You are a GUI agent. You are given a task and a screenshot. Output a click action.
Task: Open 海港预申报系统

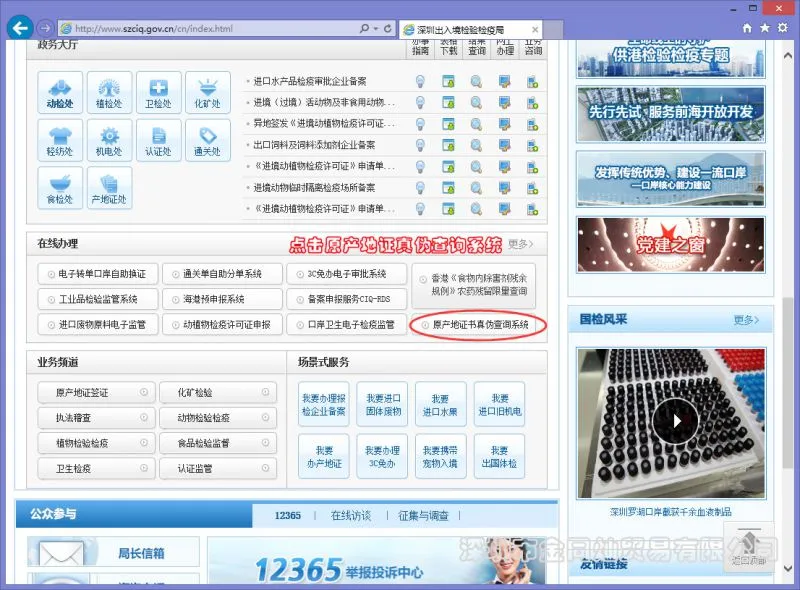(x=222, y=299)
